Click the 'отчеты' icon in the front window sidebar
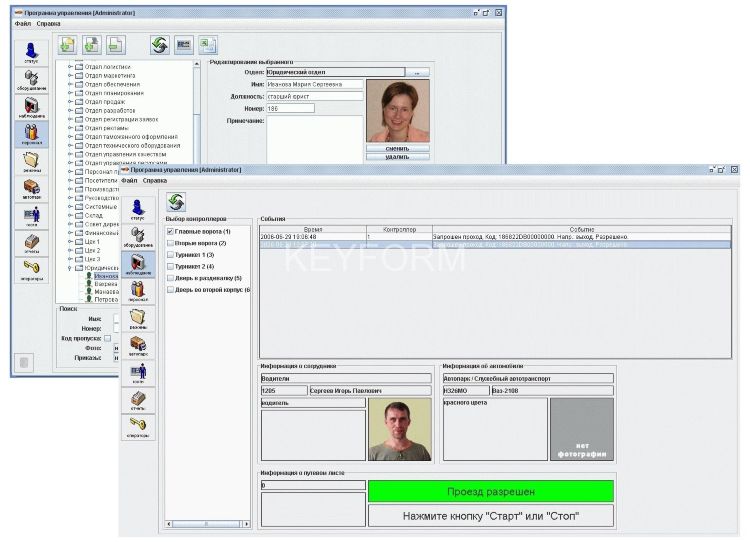This screenshot has height=542, width=750. click(x=138, y=400)
